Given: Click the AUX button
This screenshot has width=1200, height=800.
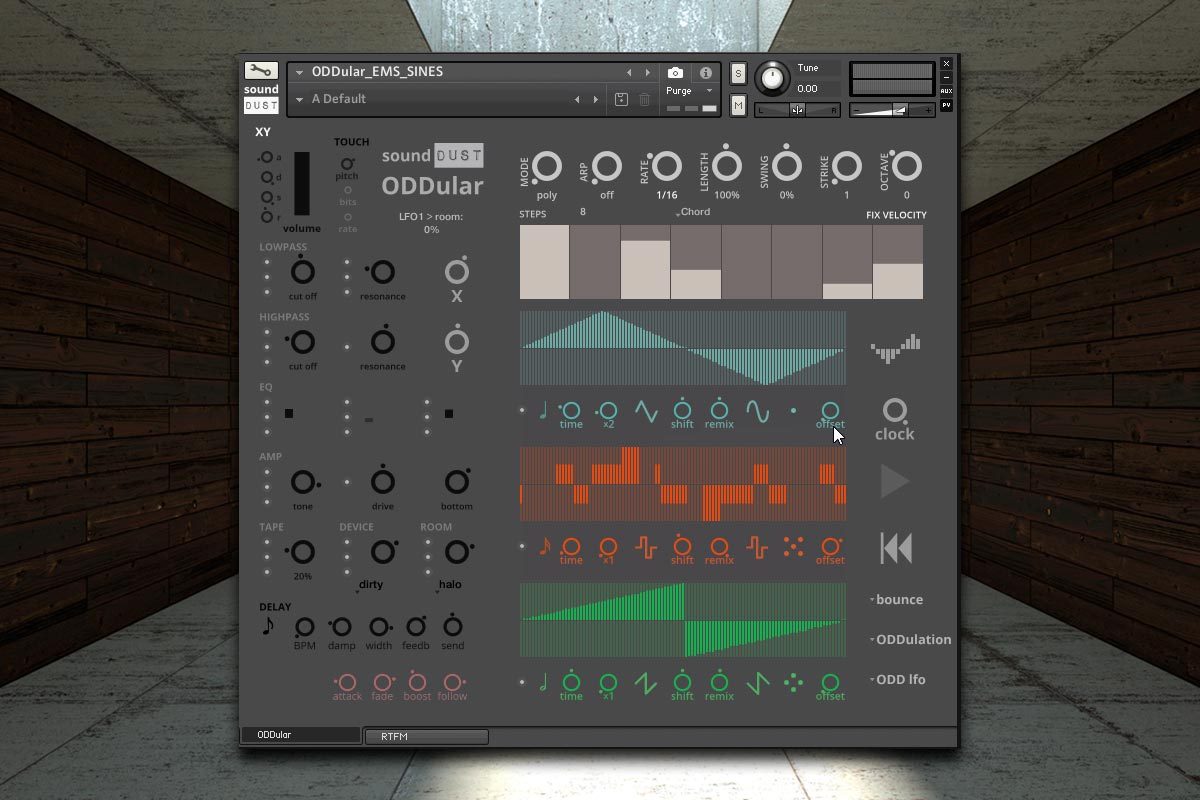Looking at the screenshot, I should (946, 91).
